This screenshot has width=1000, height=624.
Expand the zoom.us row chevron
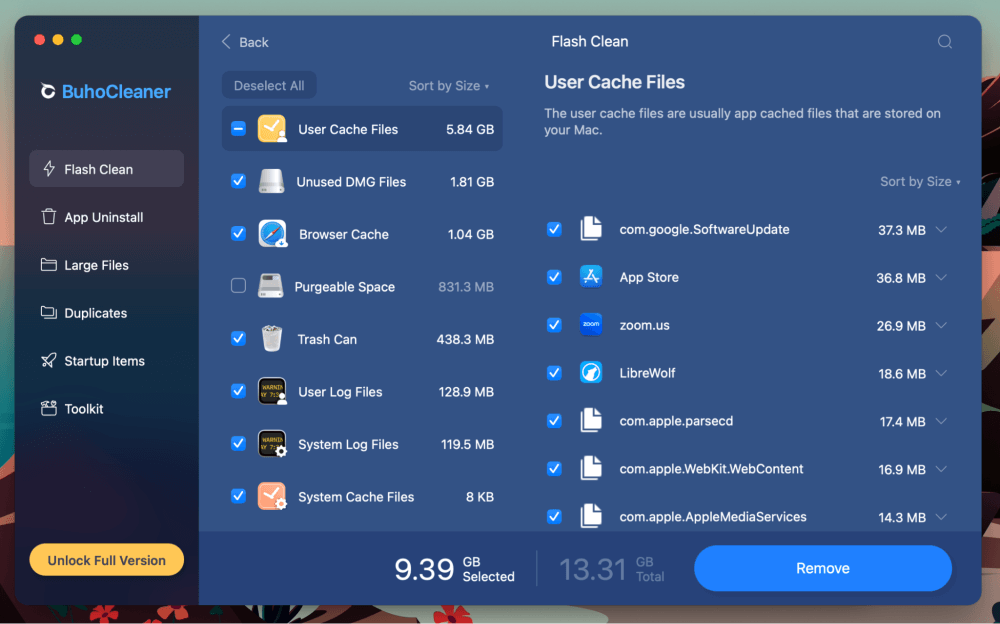[941, 325]
